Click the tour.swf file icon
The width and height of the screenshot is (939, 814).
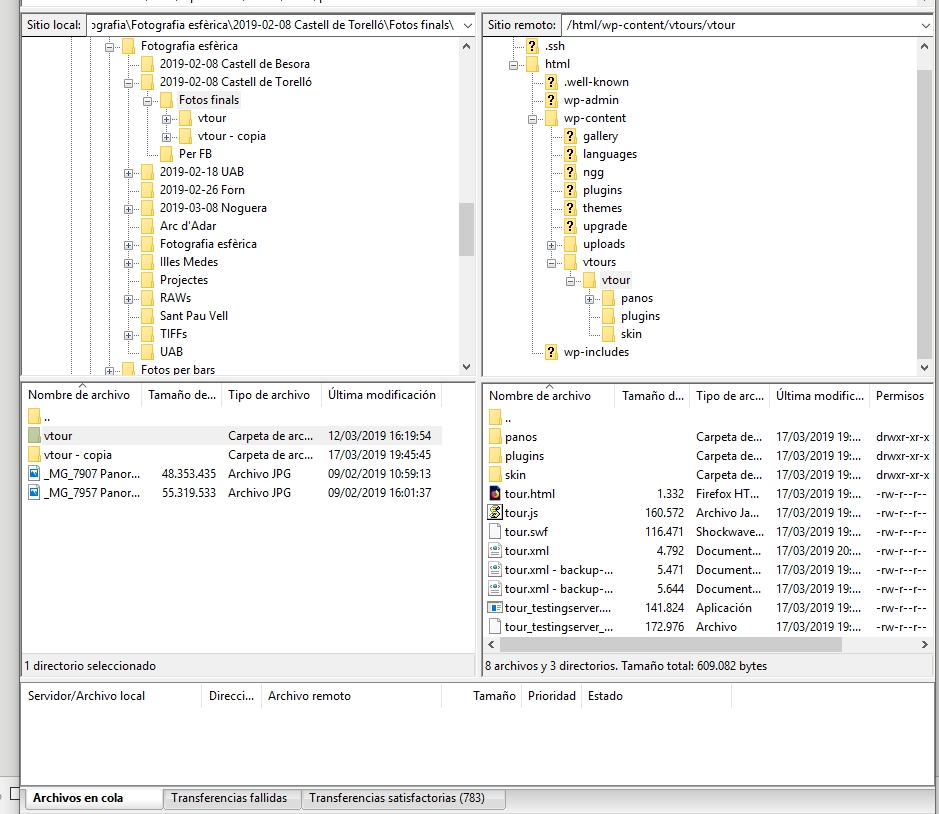[494, 532]
